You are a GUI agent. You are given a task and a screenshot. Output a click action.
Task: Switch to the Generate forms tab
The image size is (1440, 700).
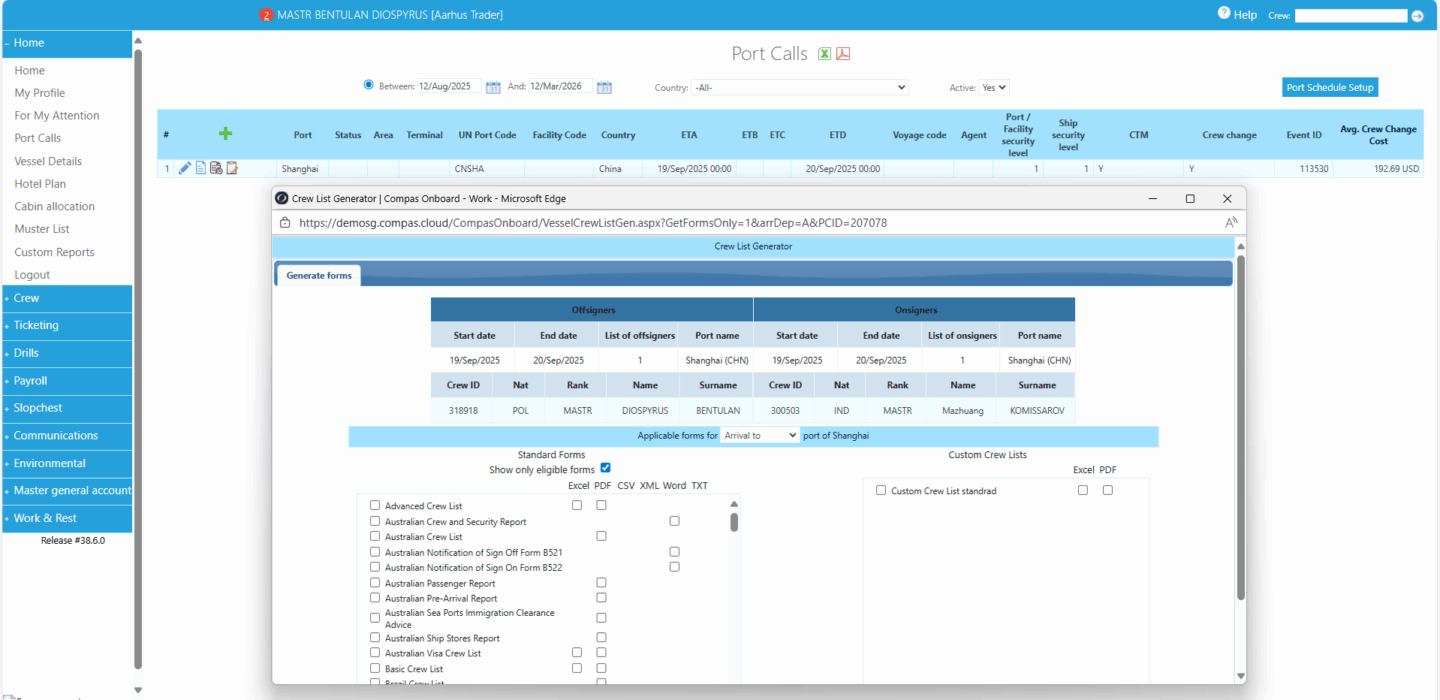[x=319, y=275]
